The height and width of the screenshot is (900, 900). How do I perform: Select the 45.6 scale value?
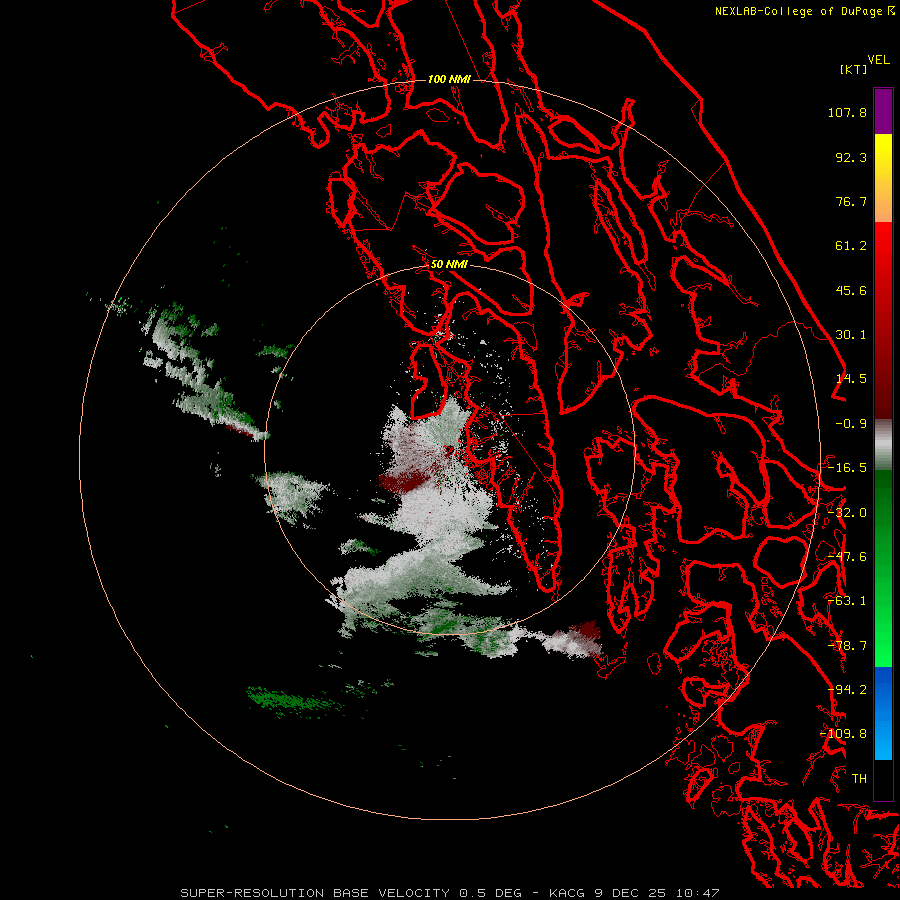pyautogui.click(x=851, y=290)
